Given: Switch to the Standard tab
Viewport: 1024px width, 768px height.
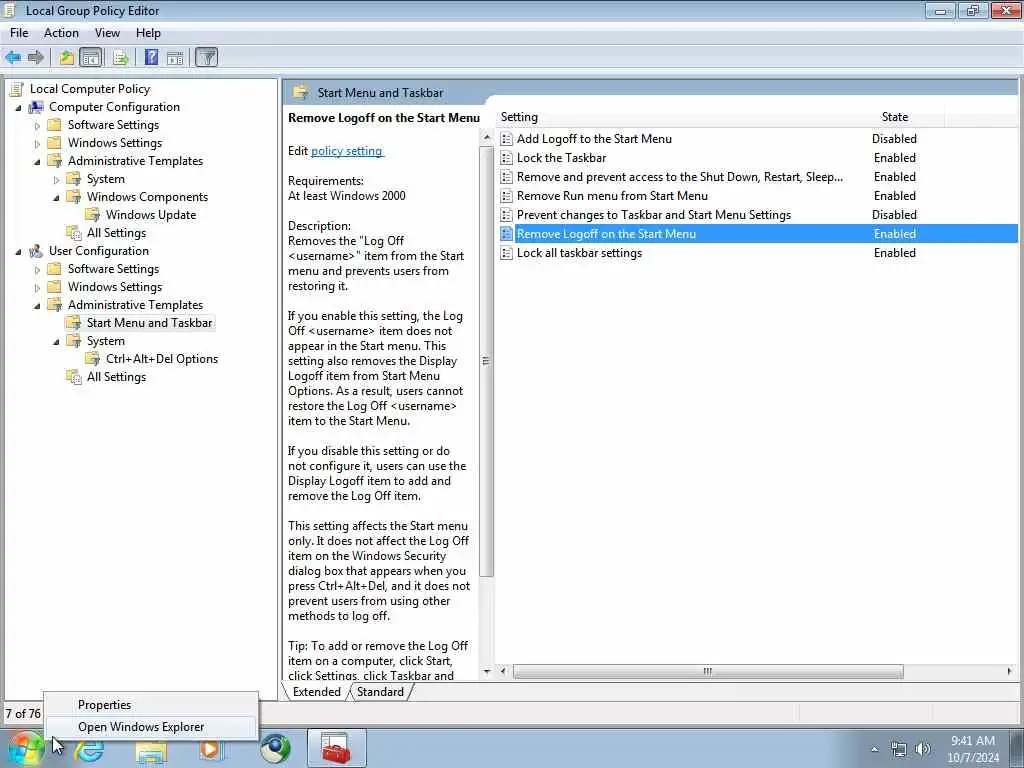Looking at the screenshot, I should [x=380, y=692].
